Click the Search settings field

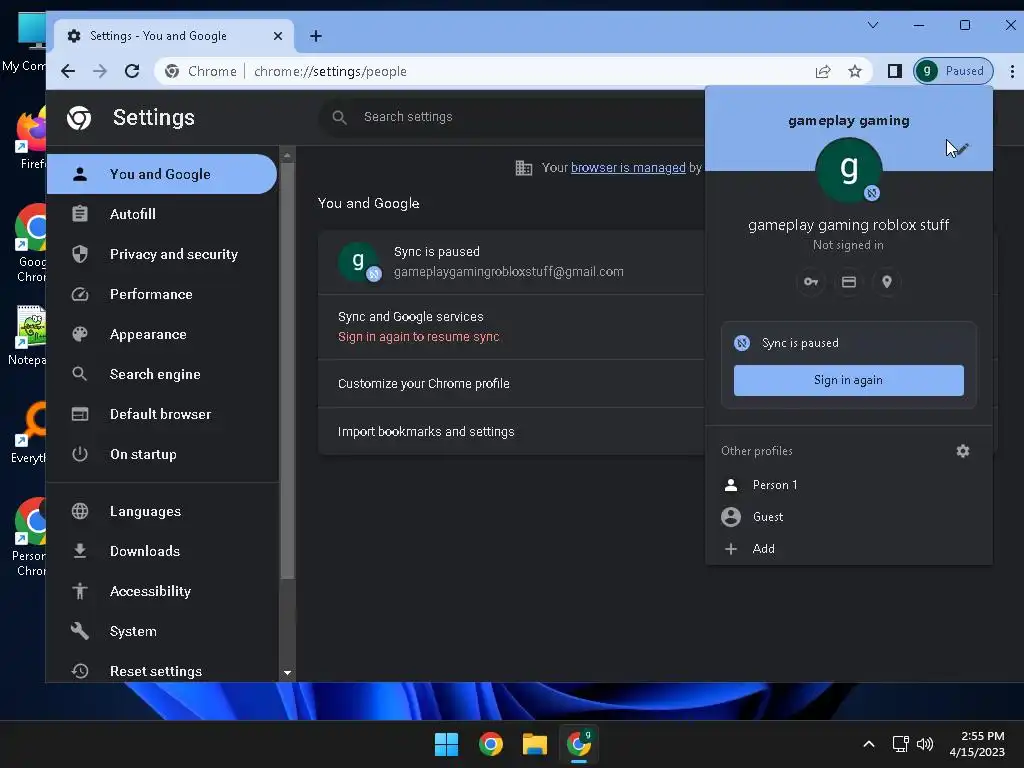pyautogui.click(x=512, y=117)
